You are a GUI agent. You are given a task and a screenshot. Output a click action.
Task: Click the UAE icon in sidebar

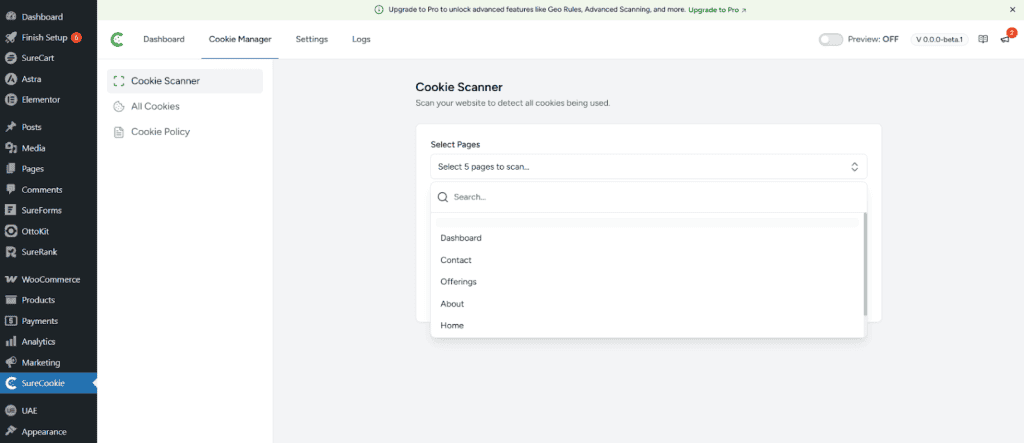pos(10,411)
